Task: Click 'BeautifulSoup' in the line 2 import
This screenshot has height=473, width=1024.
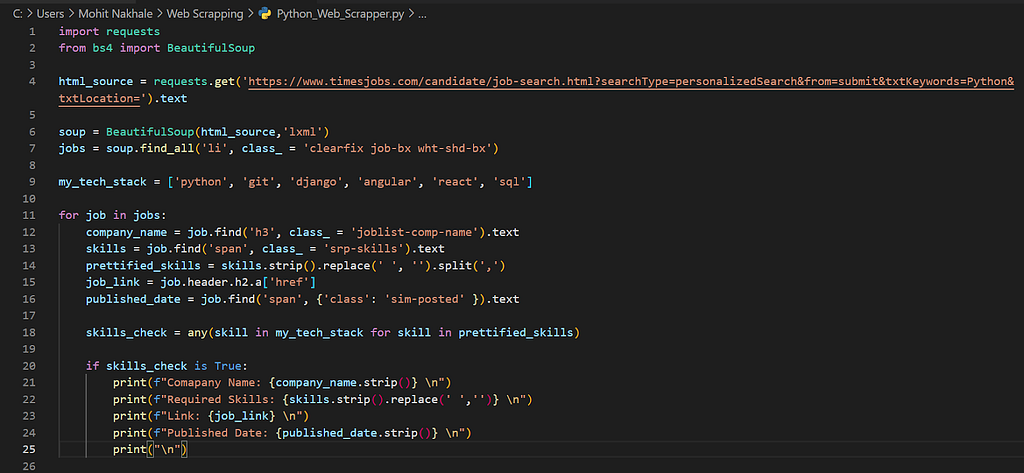Action: pos(211,48)
